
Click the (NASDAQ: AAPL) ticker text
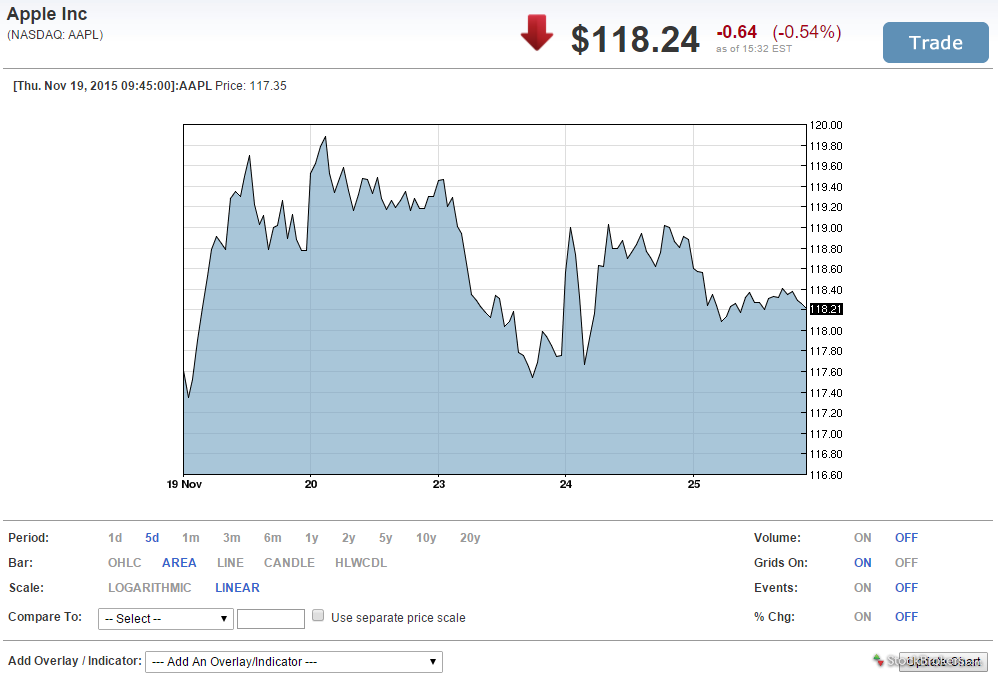pyautogui.click(x=55, y=35)
